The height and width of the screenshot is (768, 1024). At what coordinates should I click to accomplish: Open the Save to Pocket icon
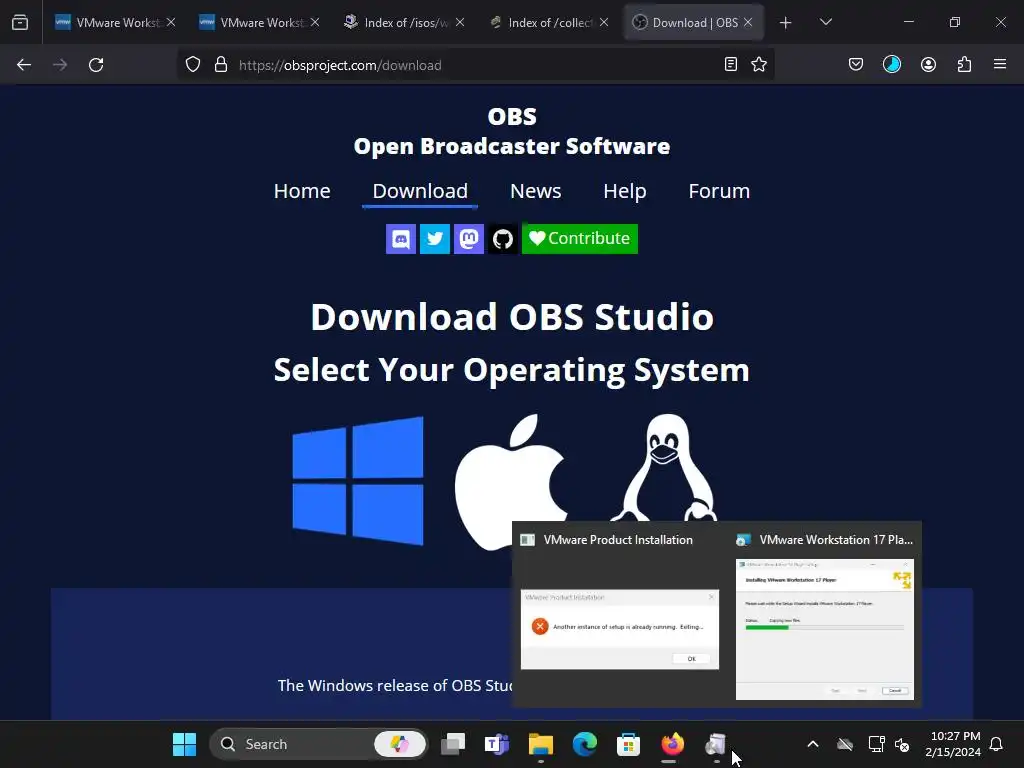pos(856,64)
